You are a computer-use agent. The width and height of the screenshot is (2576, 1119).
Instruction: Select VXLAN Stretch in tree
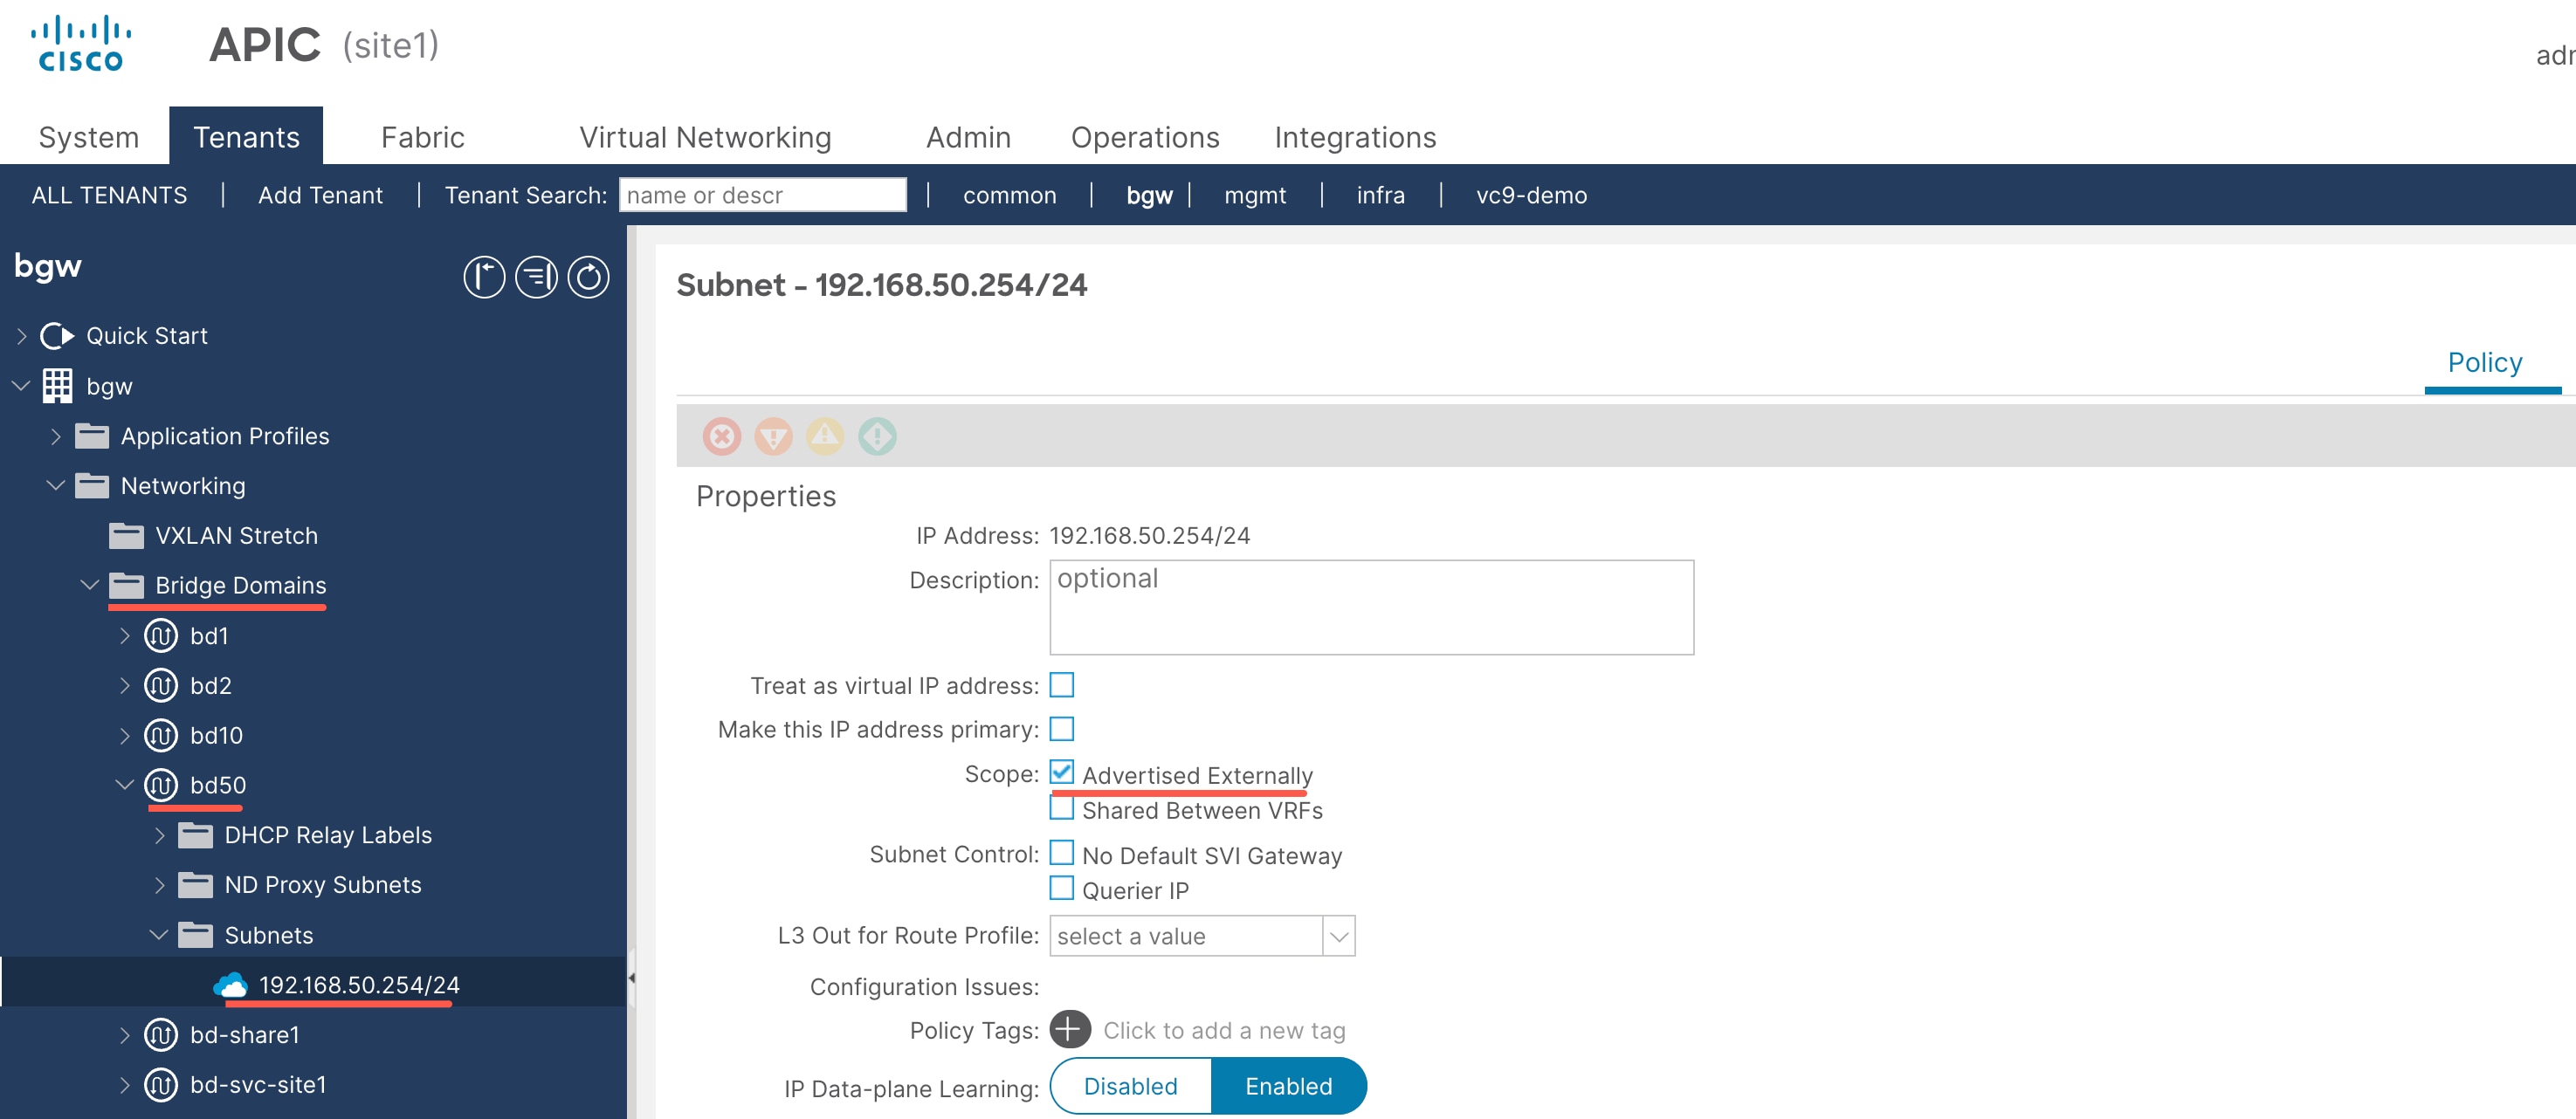point(236,536)
